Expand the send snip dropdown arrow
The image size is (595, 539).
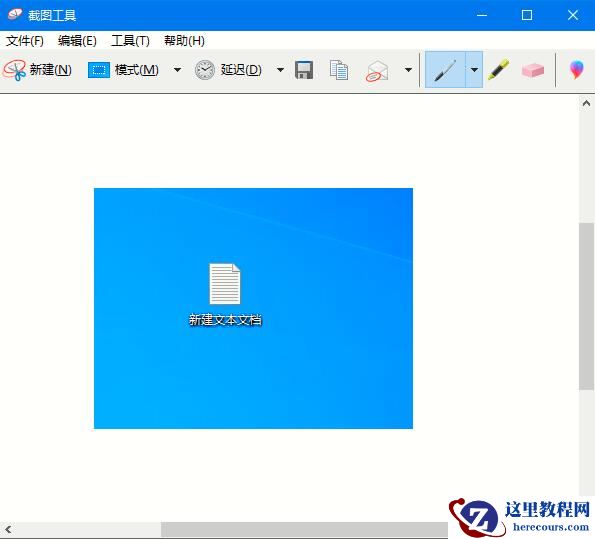[x=408, y=70]
